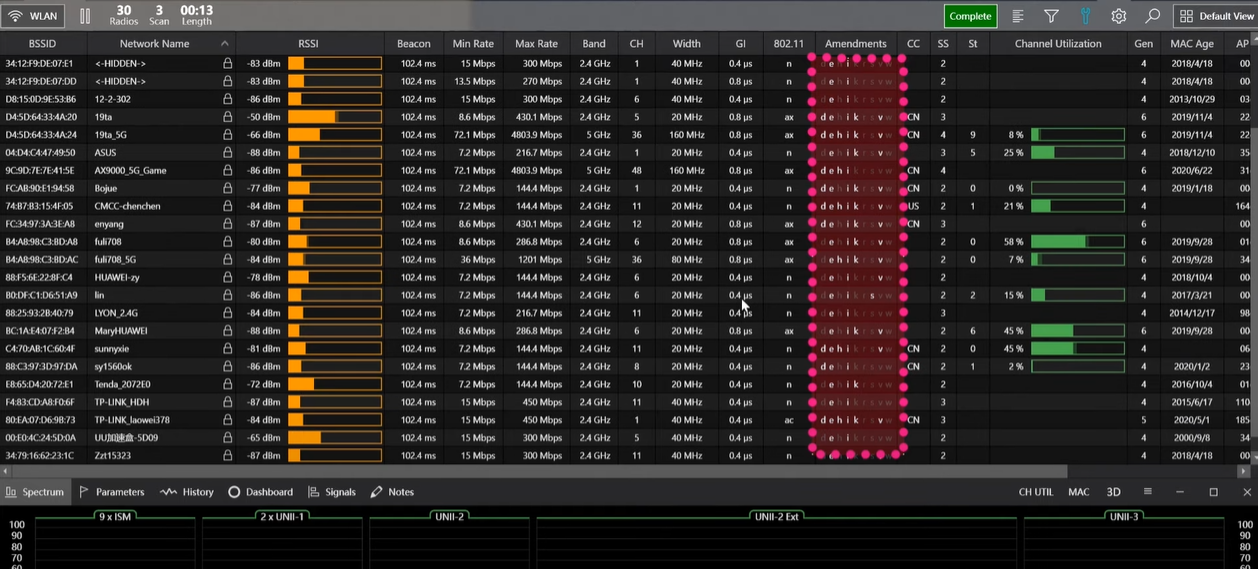This screenshot has height=569, width=1258.
Task: Toggle Network Name column sort arrow
Action: [x=224, y=44]
